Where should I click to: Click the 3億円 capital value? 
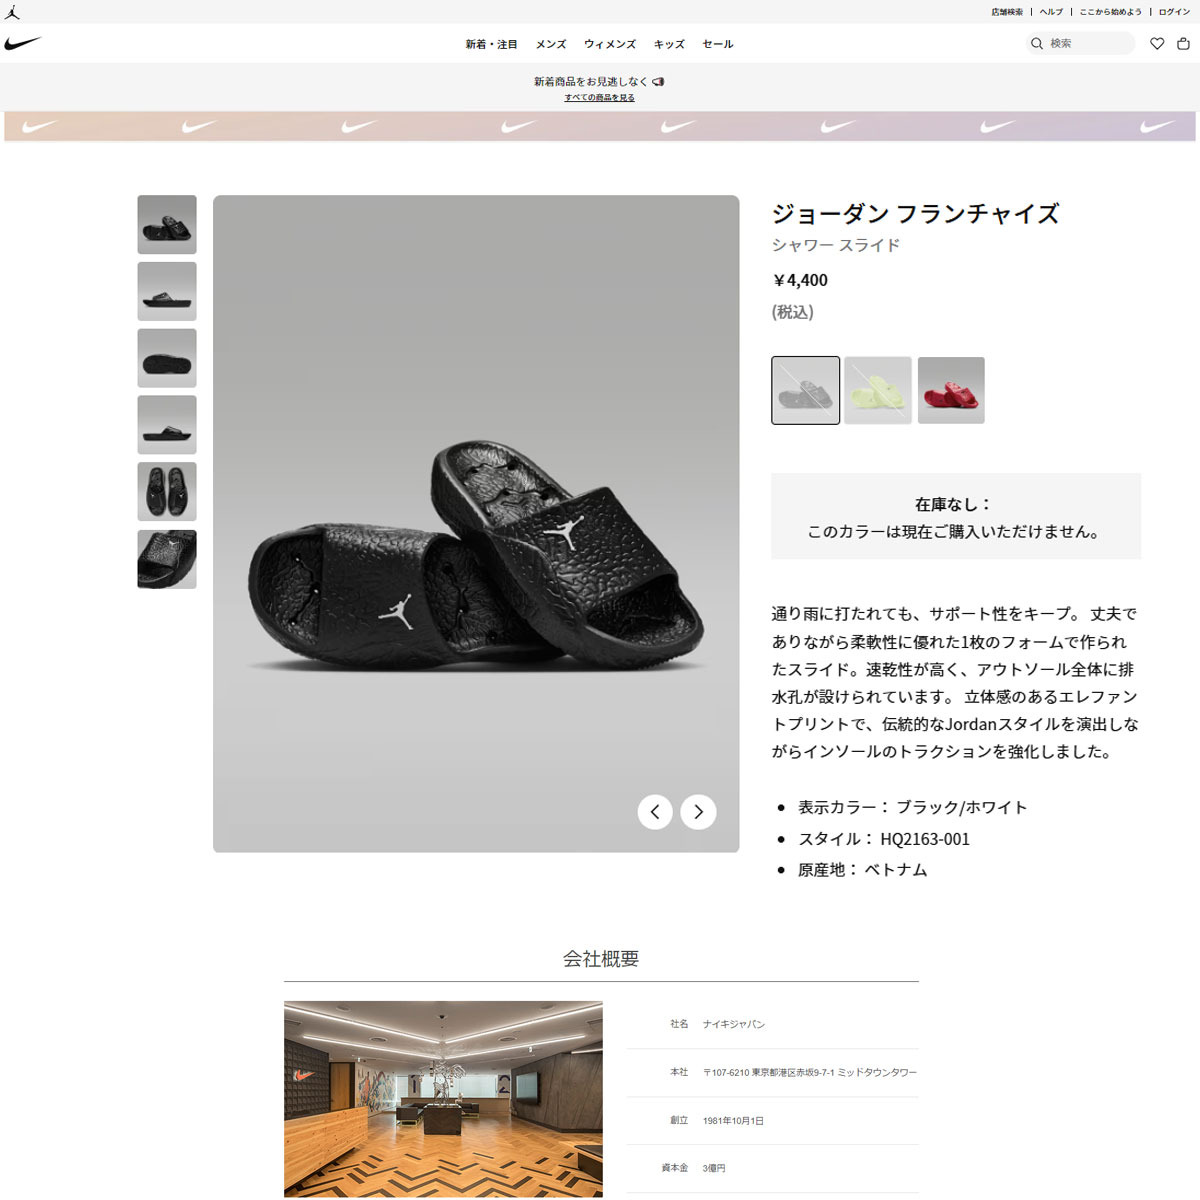pyautogui.click(x=714, y=1168)
